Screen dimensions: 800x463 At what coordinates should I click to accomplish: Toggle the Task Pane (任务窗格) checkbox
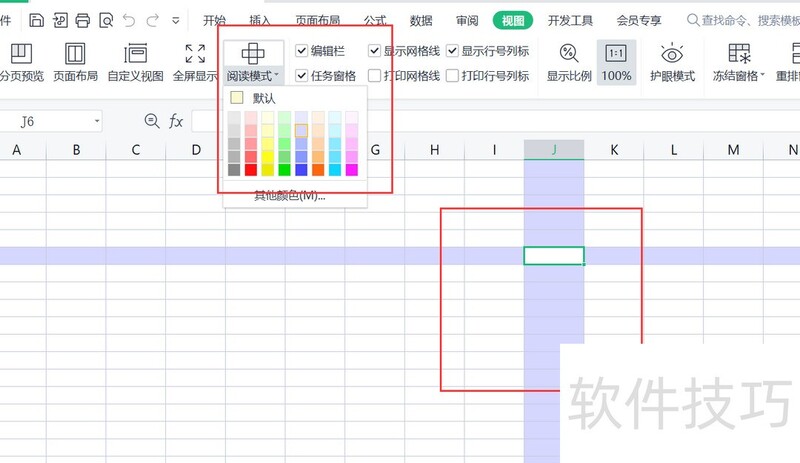coord(302,76)
